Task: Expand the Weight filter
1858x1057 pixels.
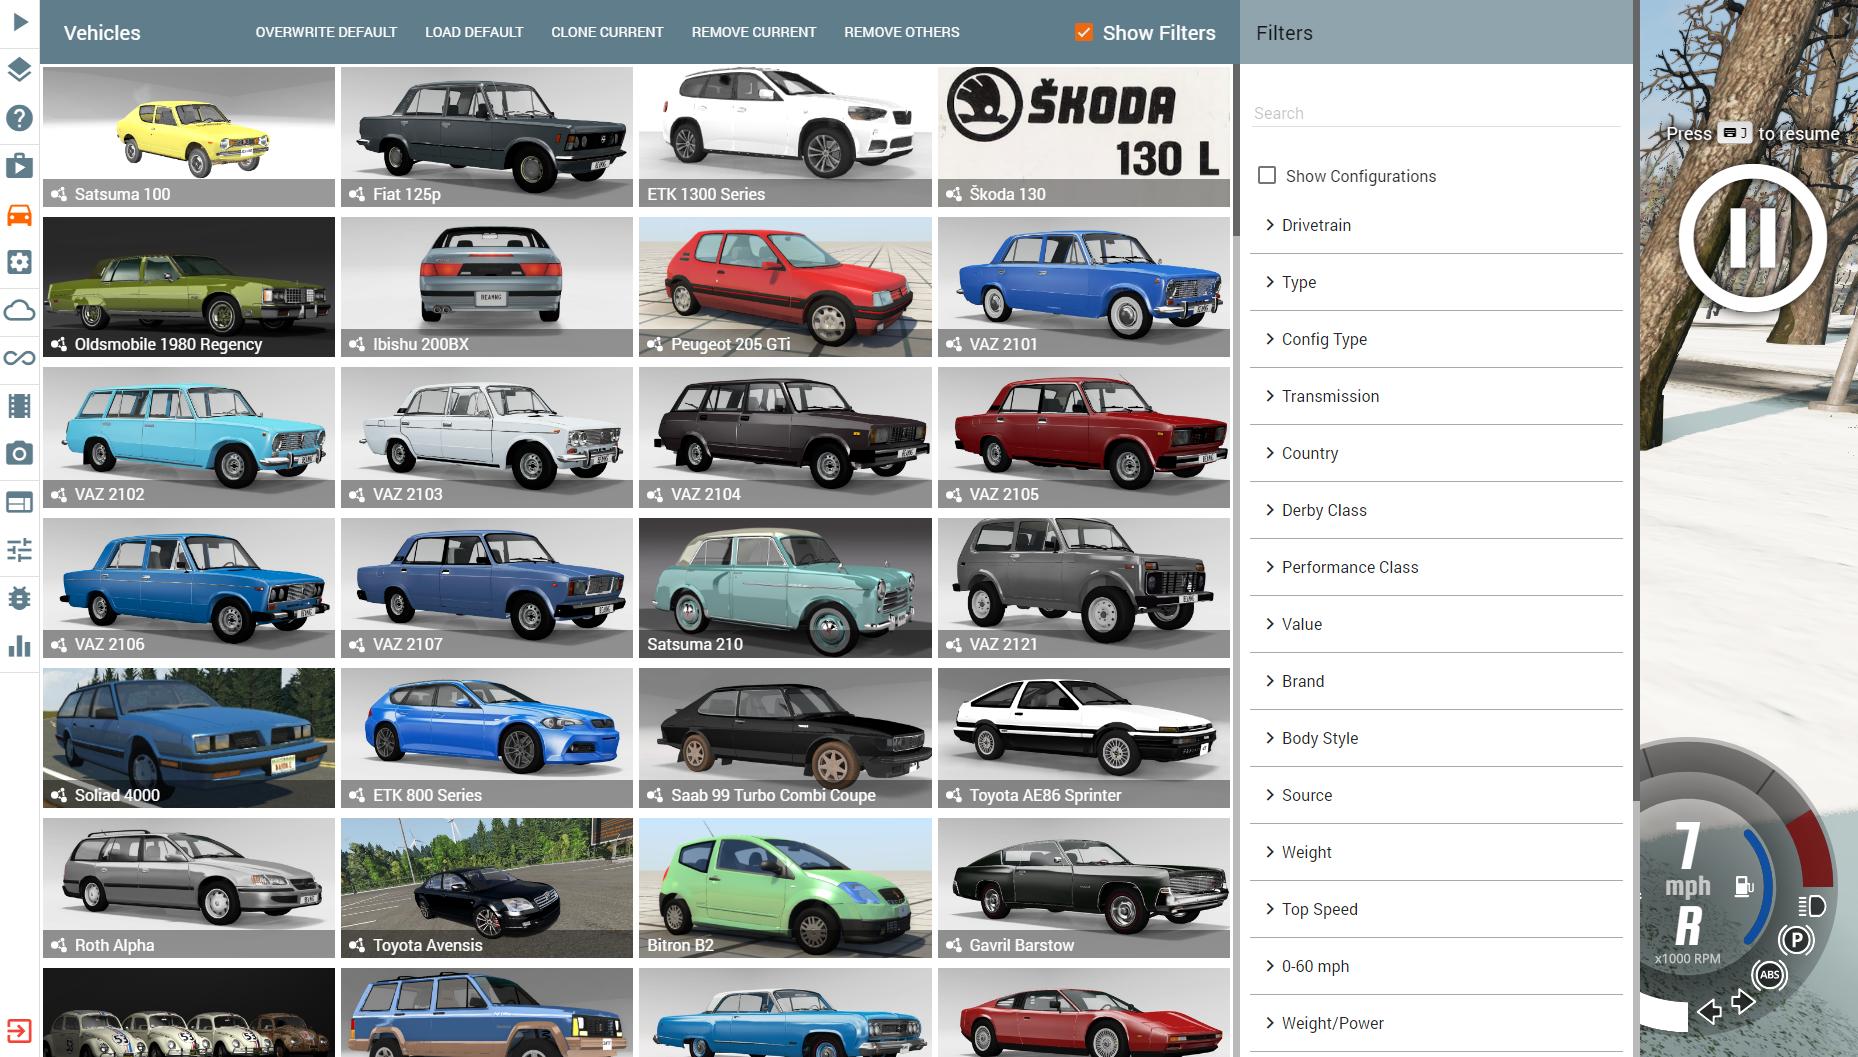Action: tap(1436, 852)
